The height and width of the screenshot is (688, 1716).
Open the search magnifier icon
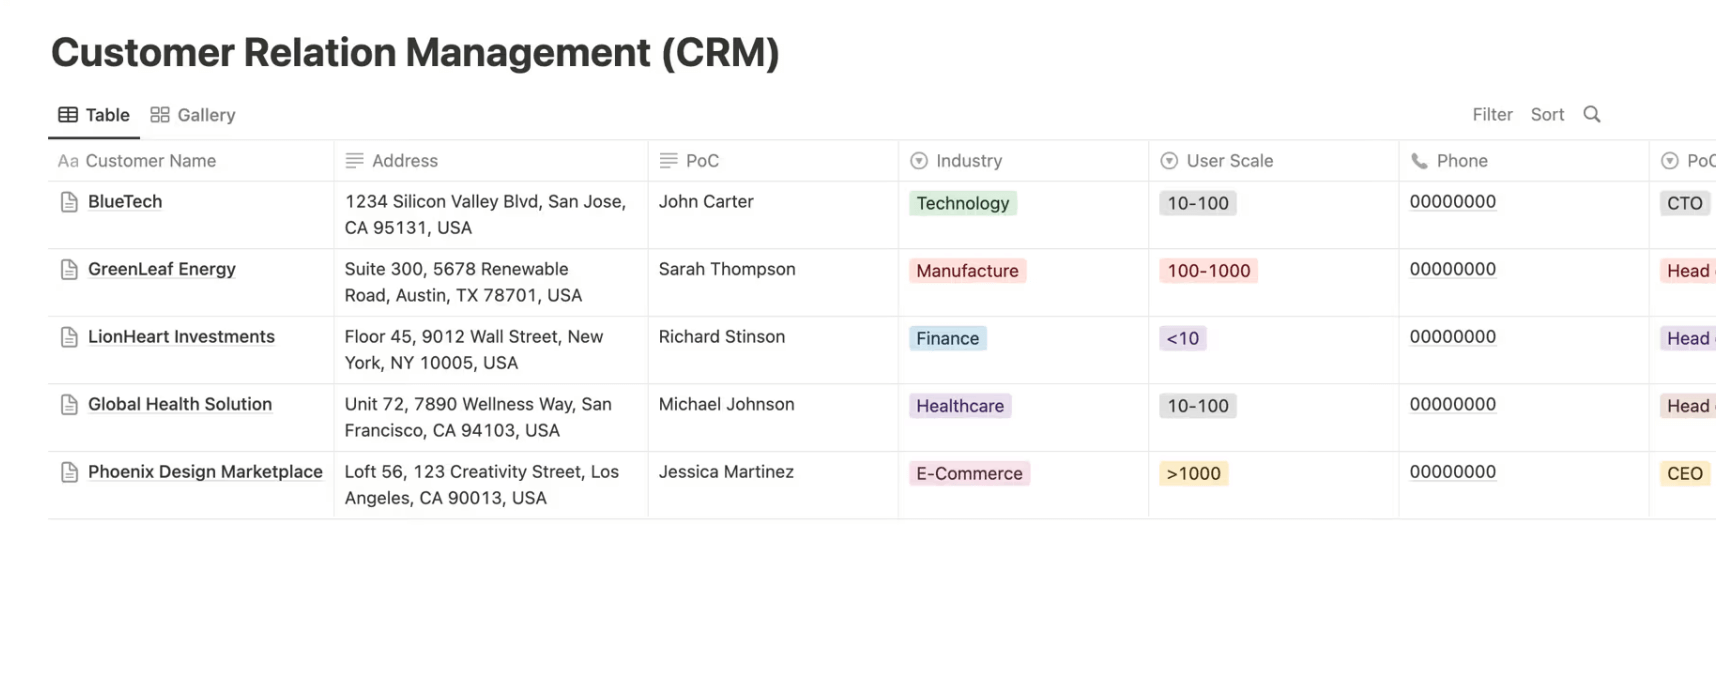1592,114
